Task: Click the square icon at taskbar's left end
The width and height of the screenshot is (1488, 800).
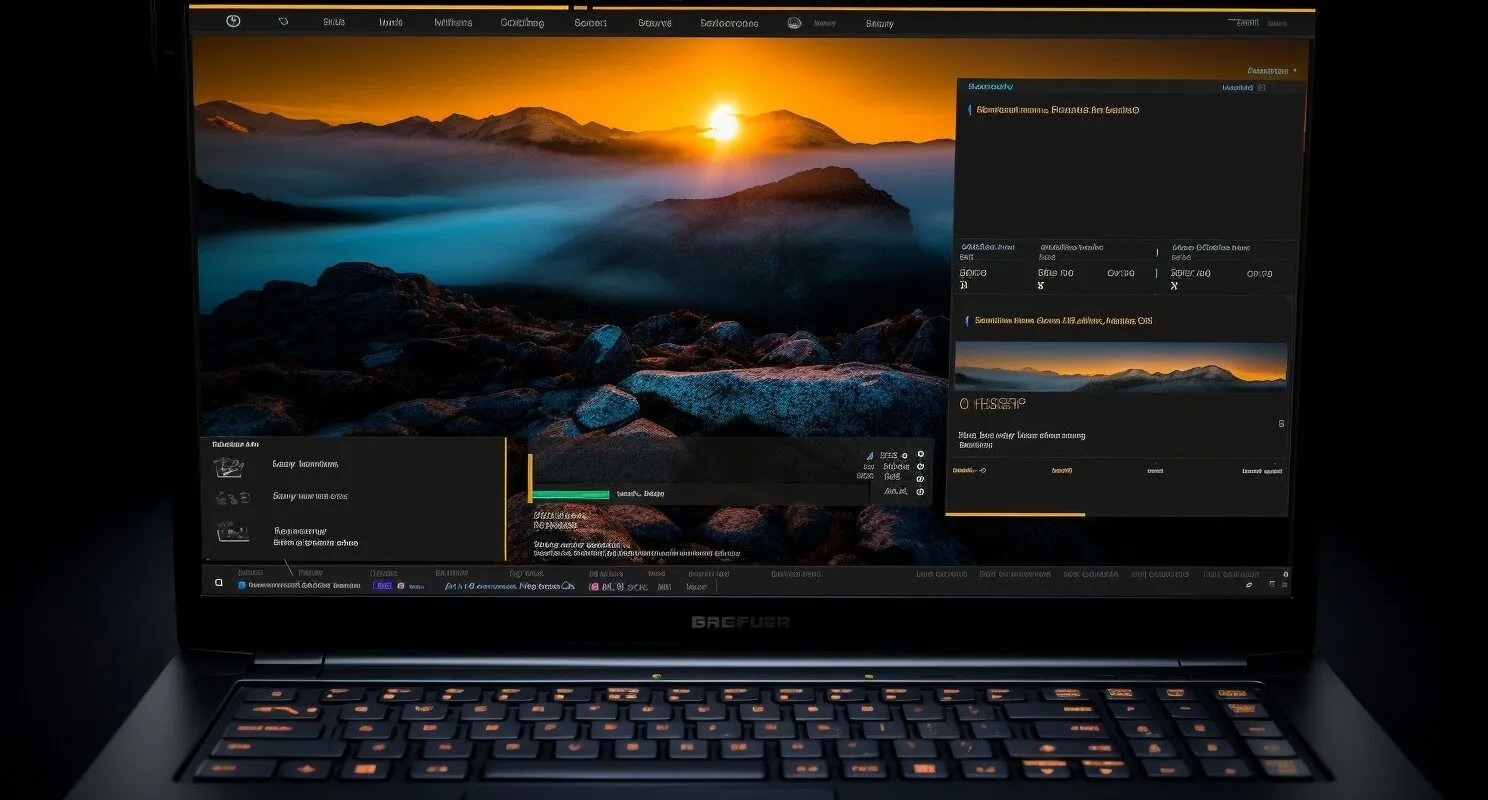Action: (219, 581)
